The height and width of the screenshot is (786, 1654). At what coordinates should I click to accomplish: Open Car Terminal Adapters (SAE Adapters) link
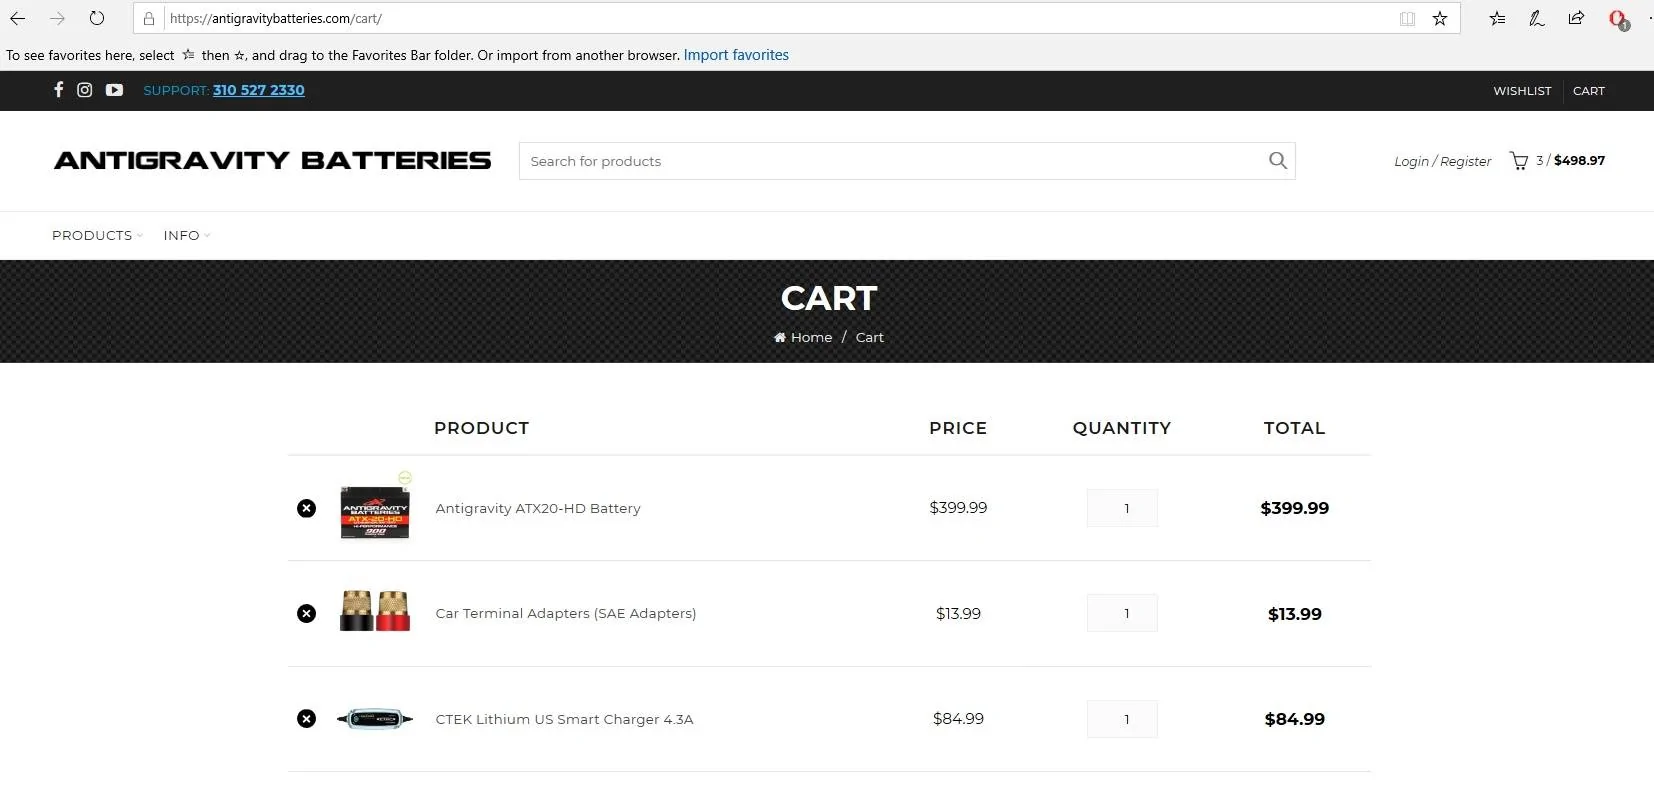(x=566, y=614)
